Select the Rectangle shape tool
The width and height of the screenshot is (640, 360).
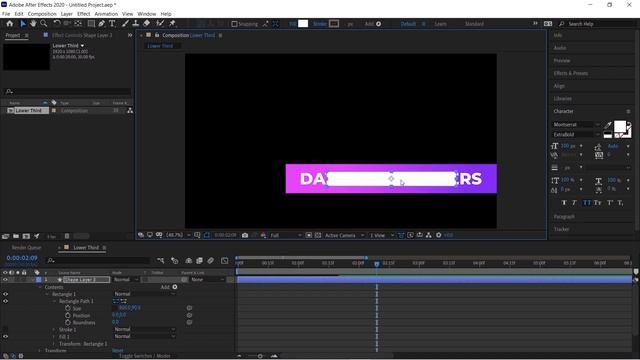click(x=91, y=24)
